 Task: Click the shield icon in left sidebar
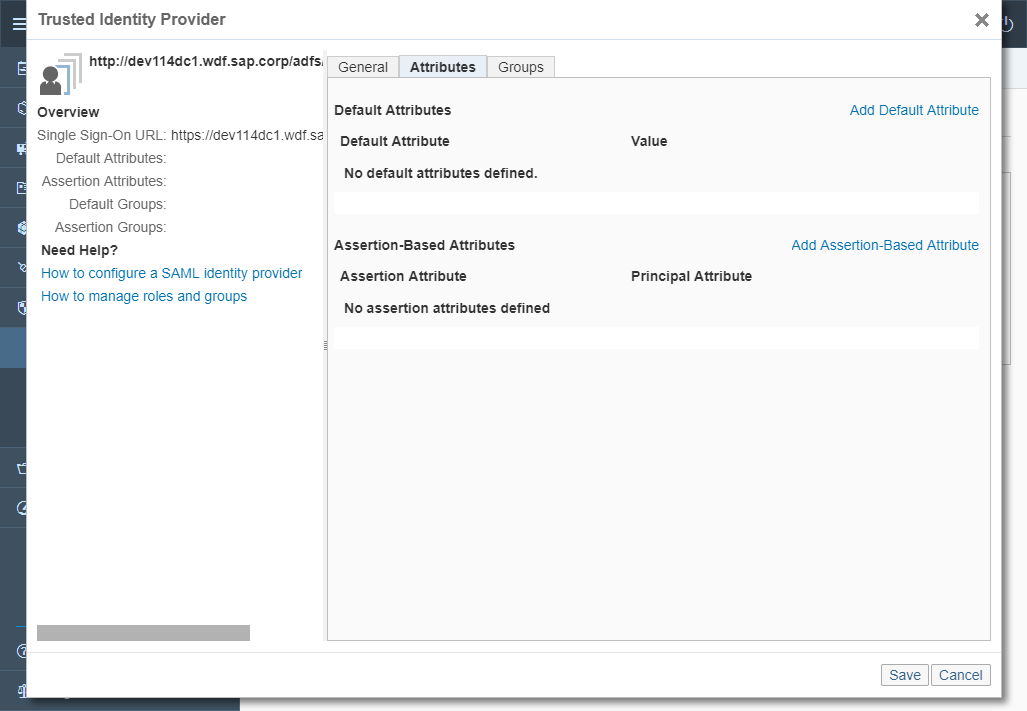(21, 308)
